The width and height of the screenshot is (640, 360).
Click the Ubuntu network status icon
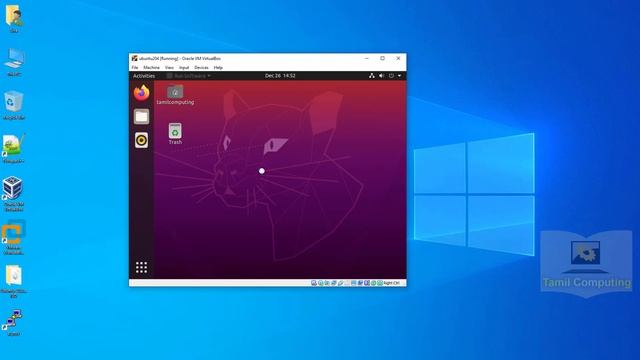coord(371,76)
